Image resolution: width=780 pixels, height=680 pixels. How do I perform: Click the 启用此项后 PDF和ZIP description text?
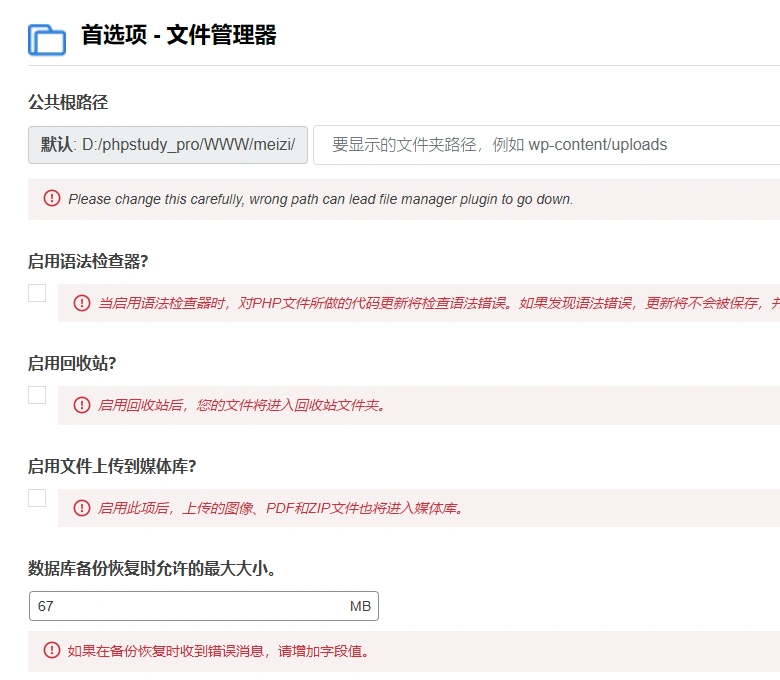coord(281,508)
